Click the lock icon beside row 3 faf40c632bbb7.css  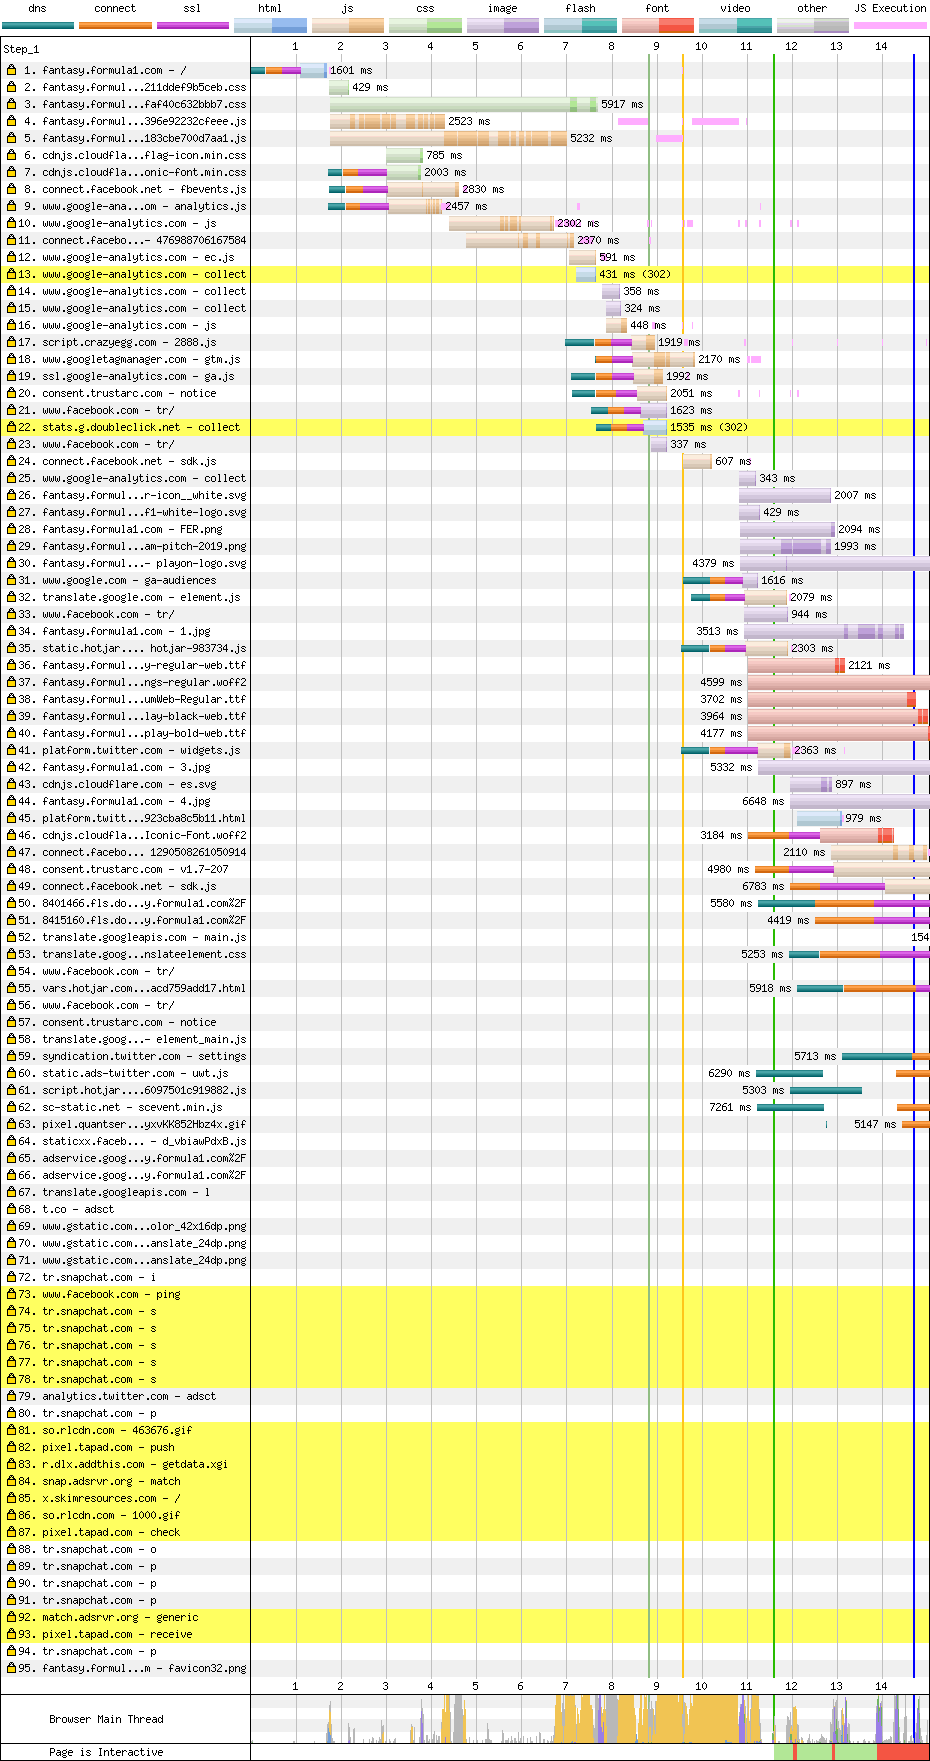12,104
